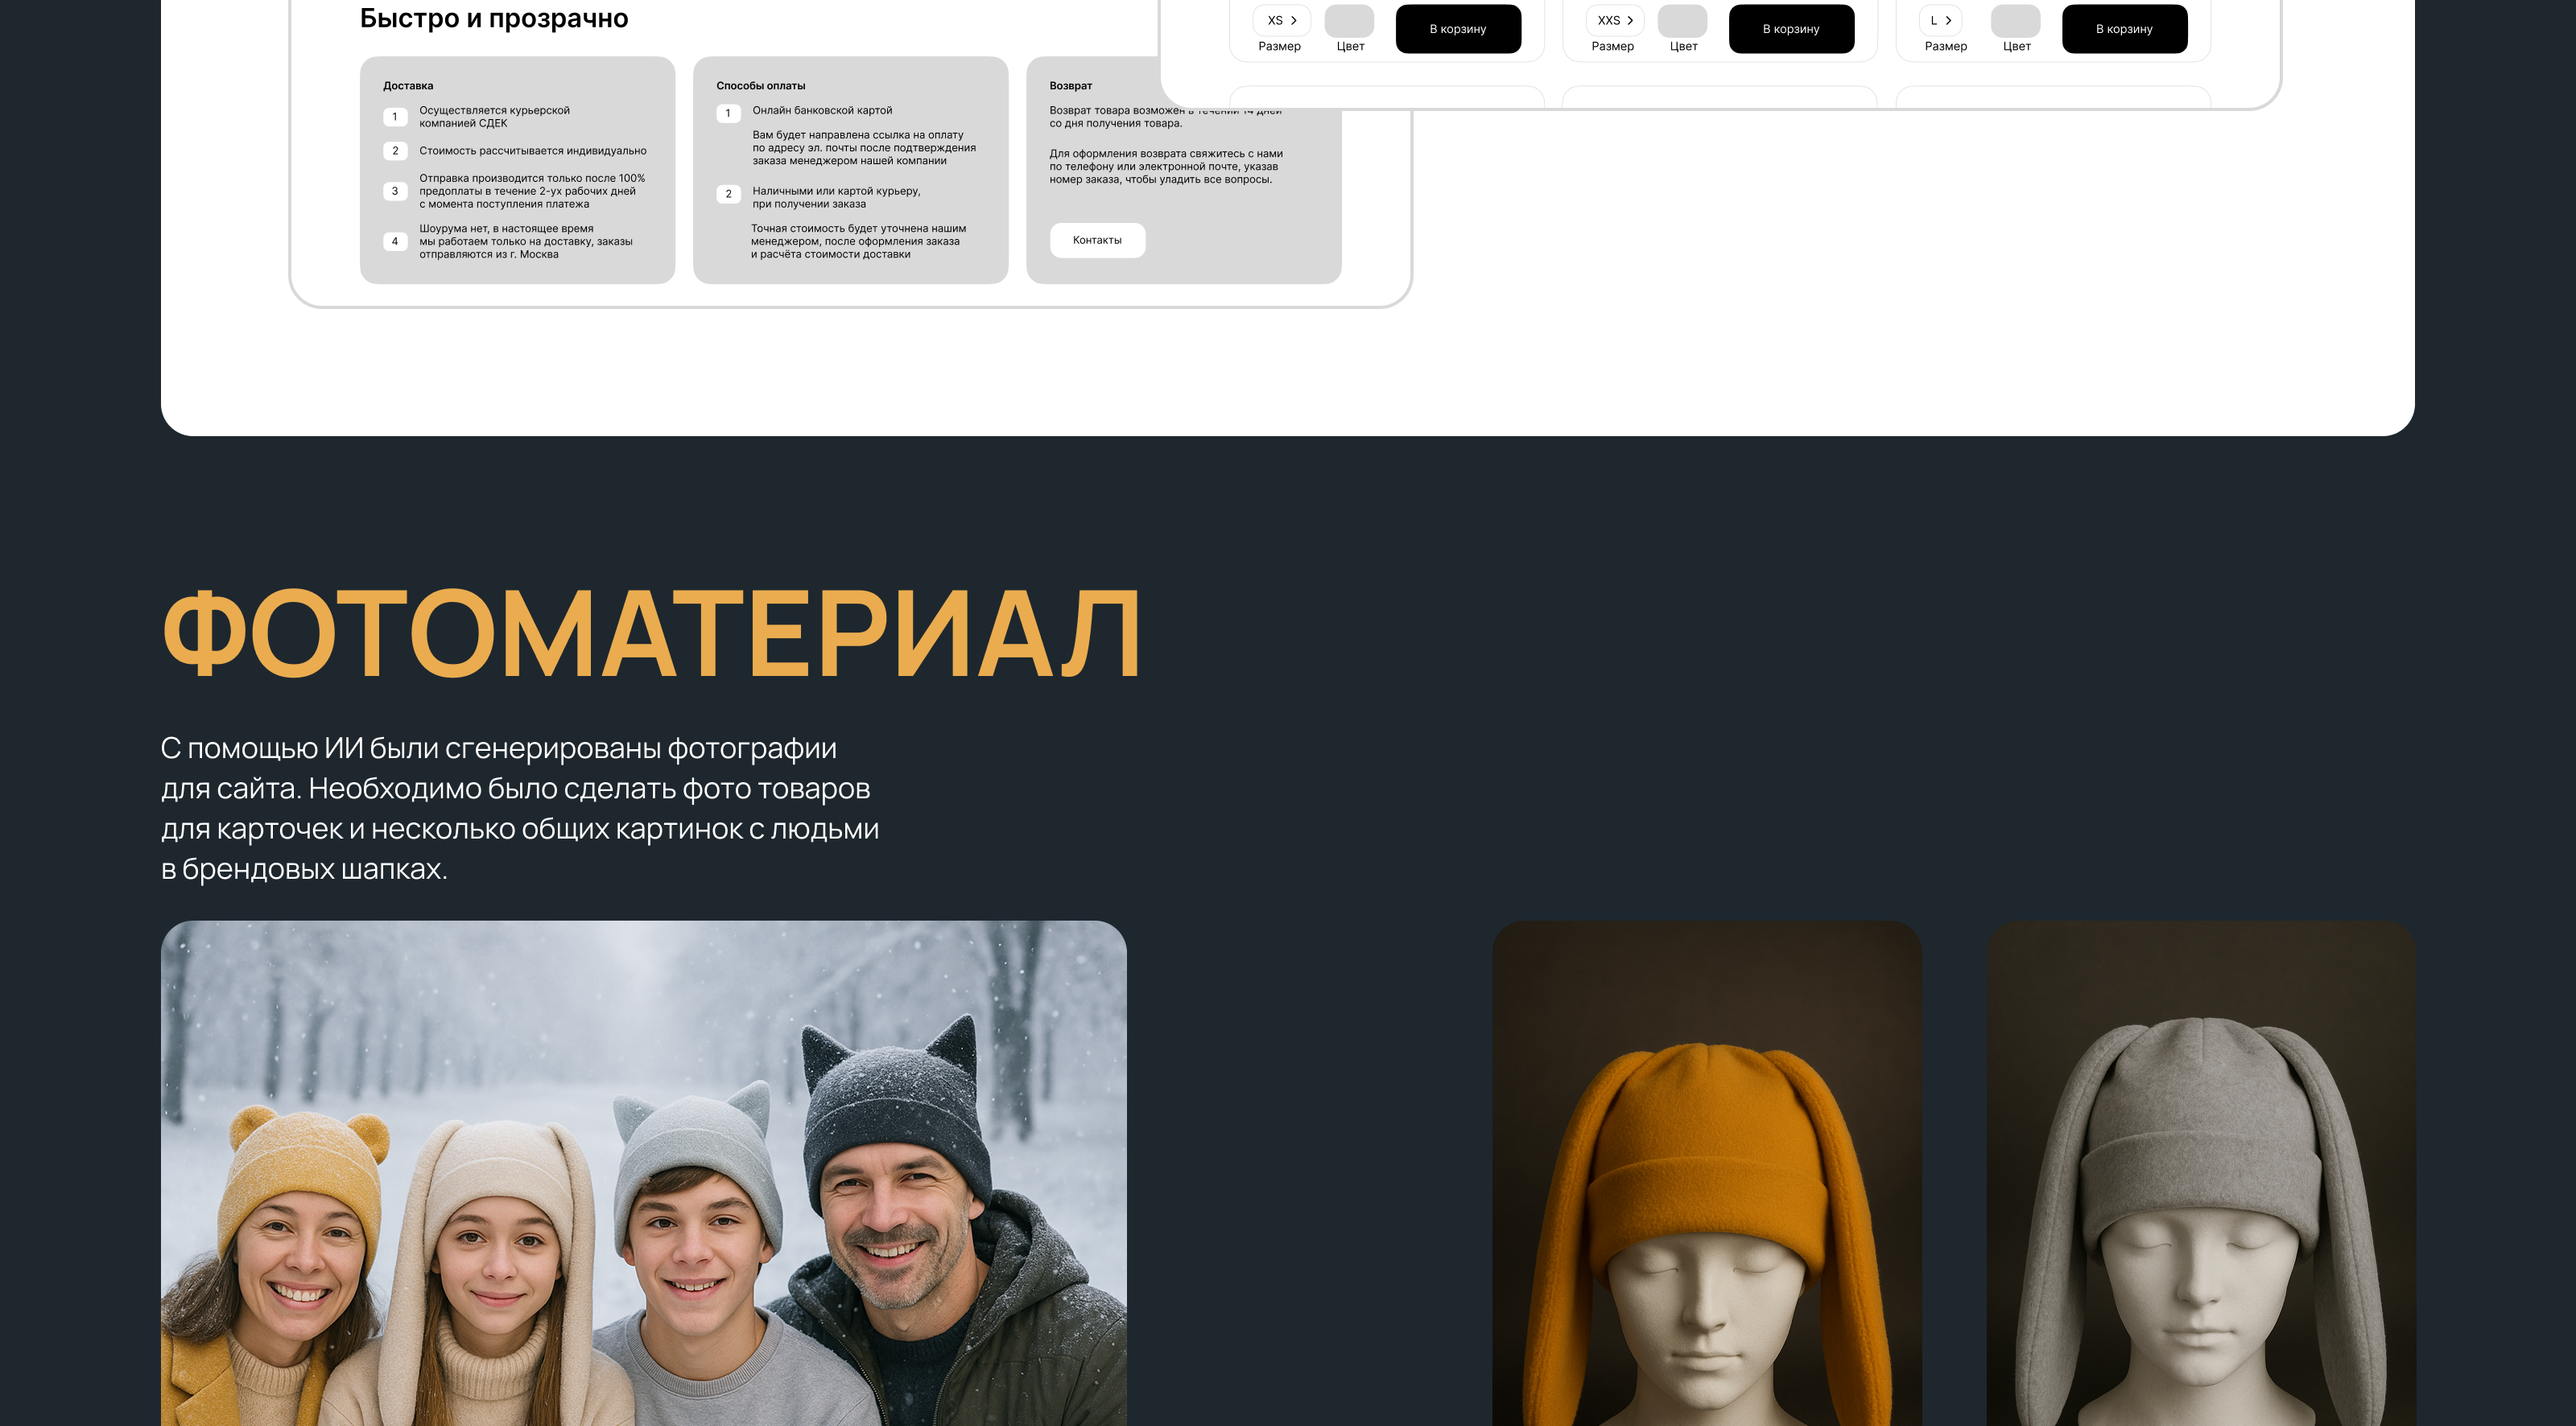Click the step 3 badge in Доставка card

[x=395, y=191]
